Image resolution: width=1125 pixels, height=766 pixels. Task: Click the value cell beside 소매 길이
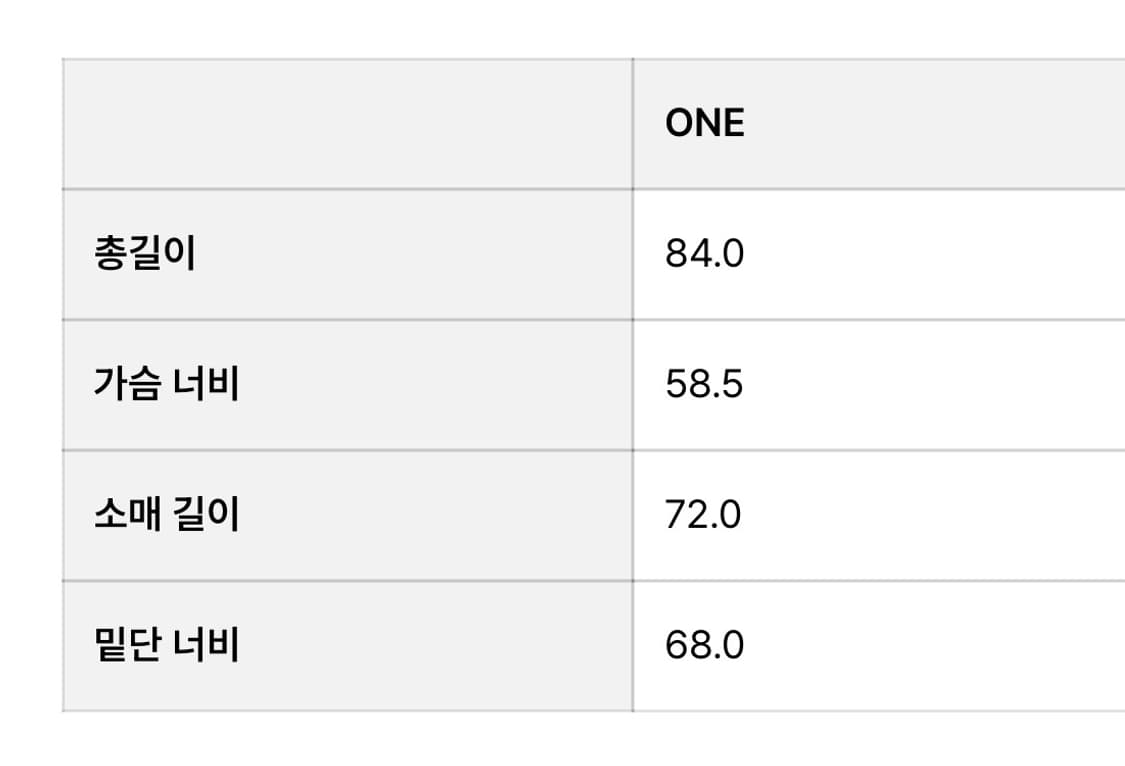point(878,515)
